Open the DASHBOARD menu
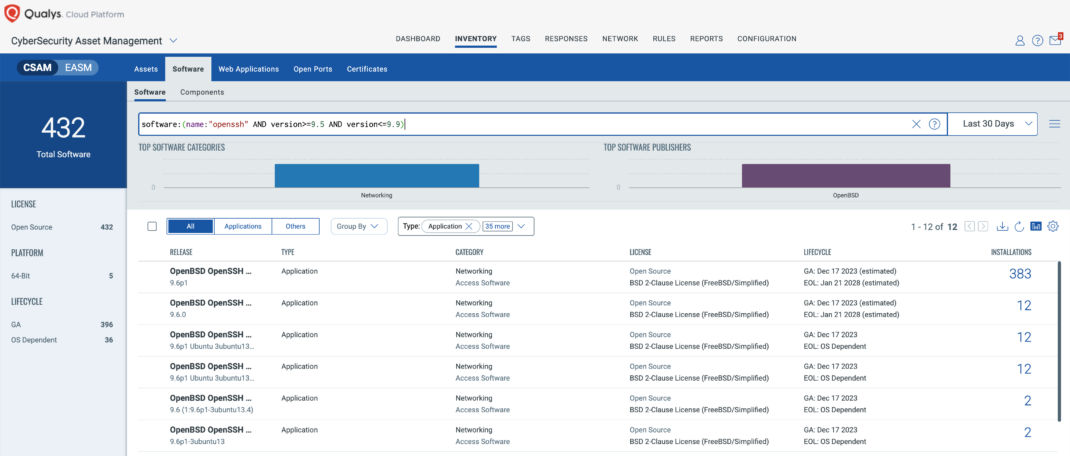This screenshot has width=1070, height=456. (x=418, y=39)
